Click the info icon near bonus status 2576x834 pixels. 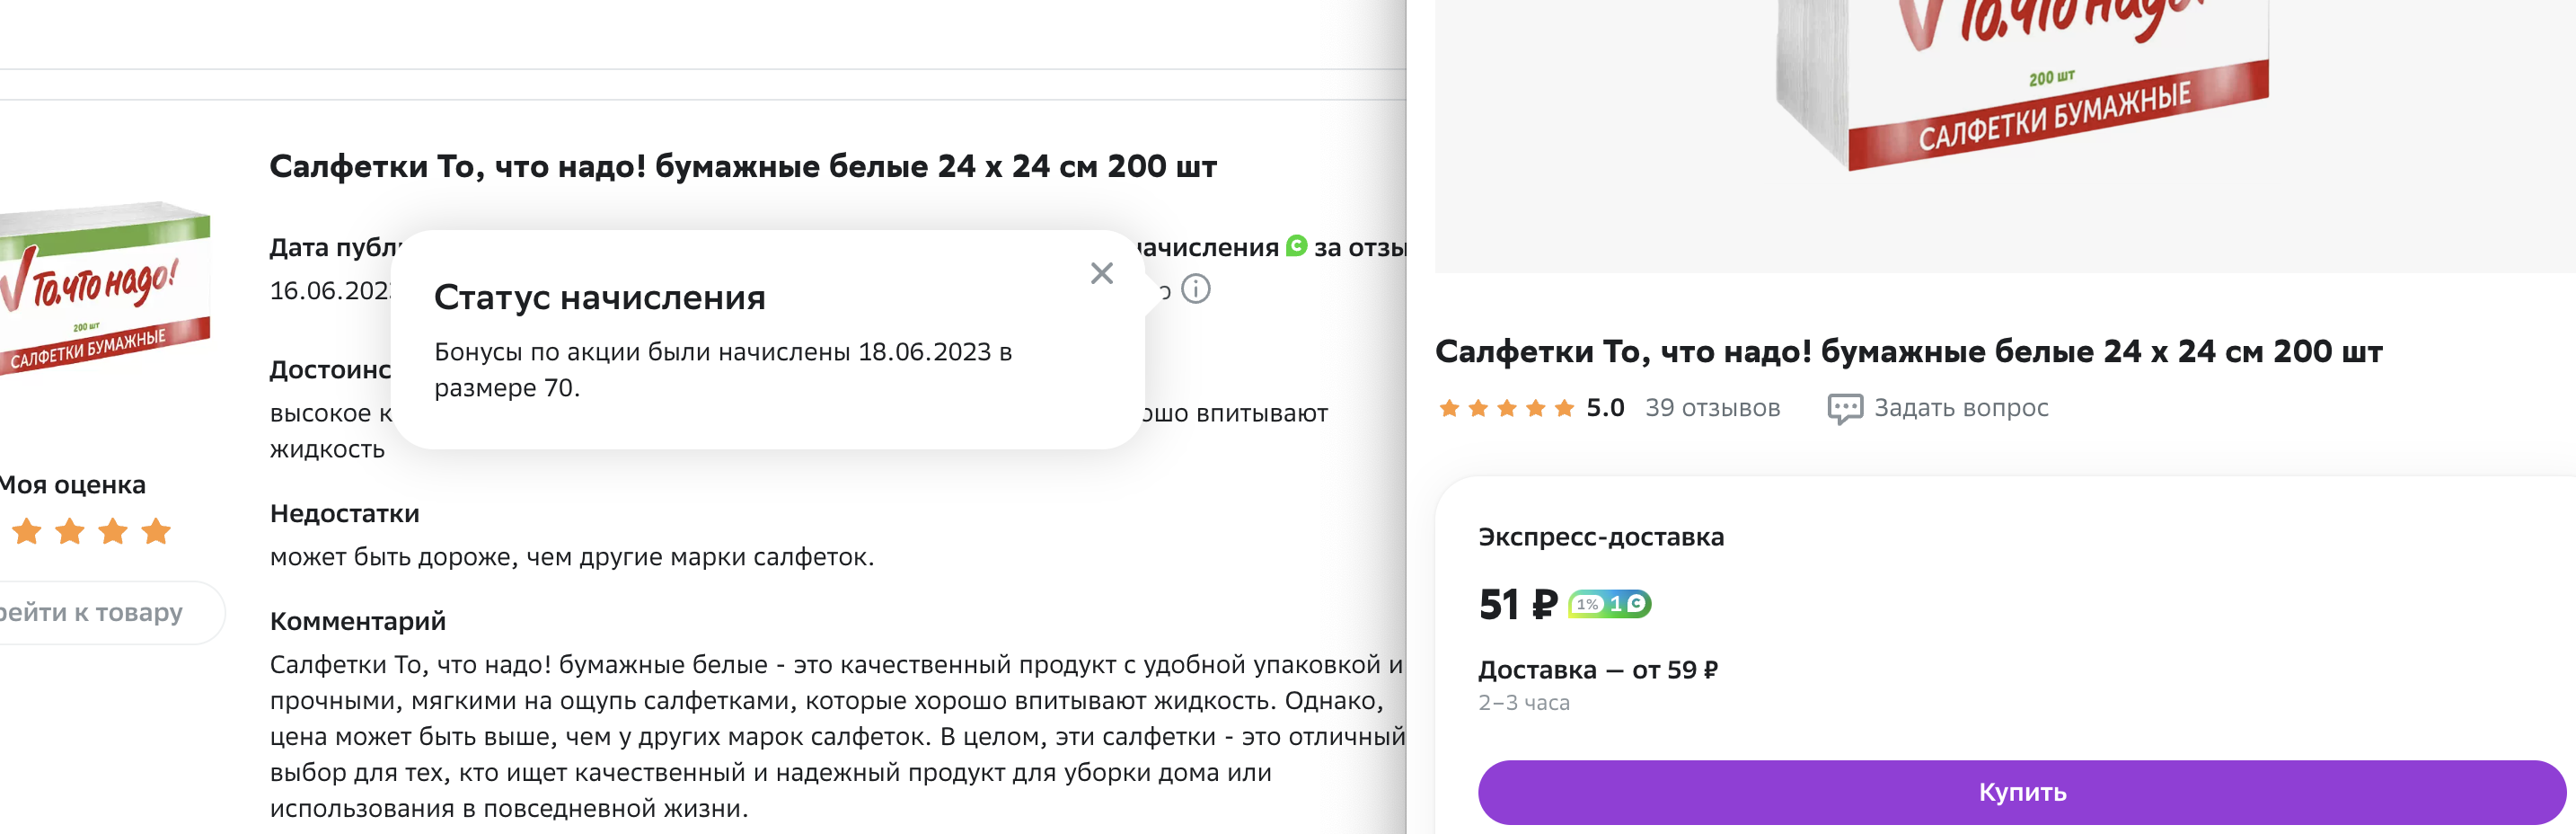pyautogui.click(x=1195, y=289)
